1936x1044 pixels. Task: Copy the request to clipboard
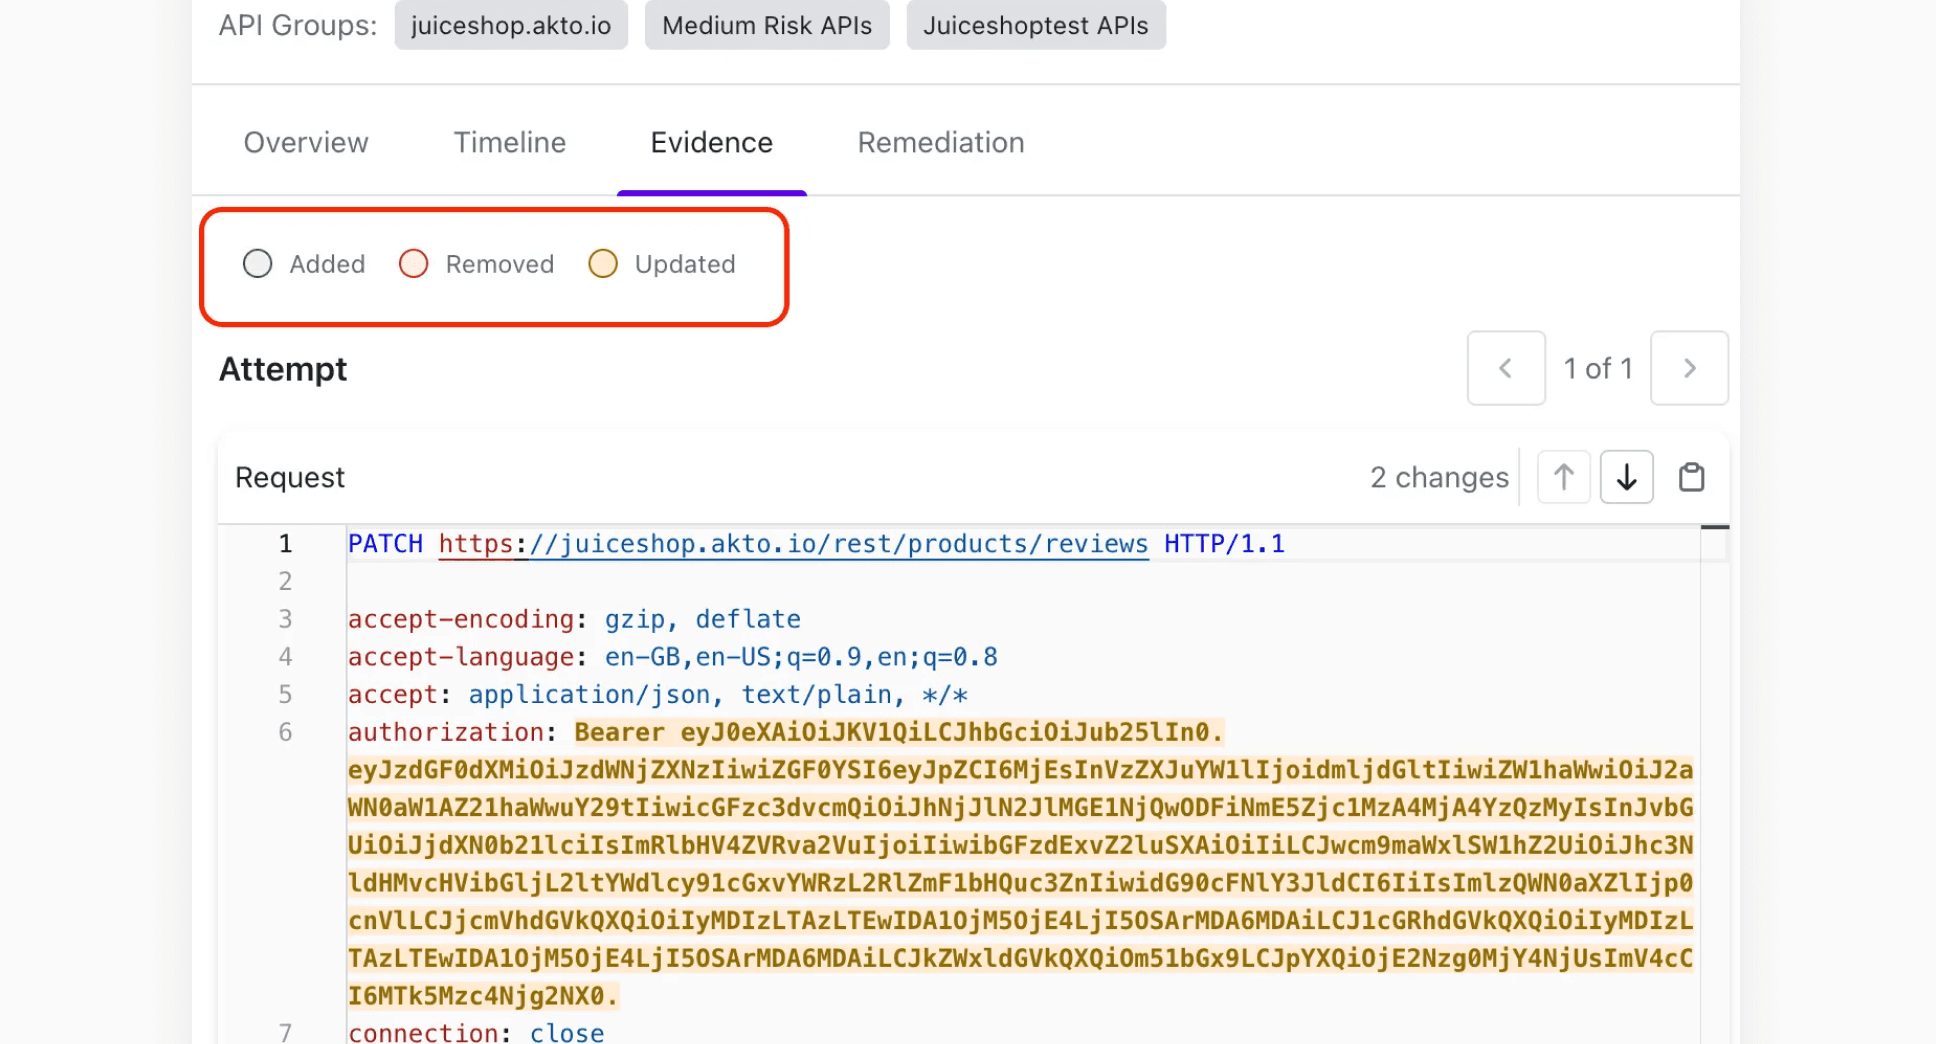click(x=1691, y=477)
